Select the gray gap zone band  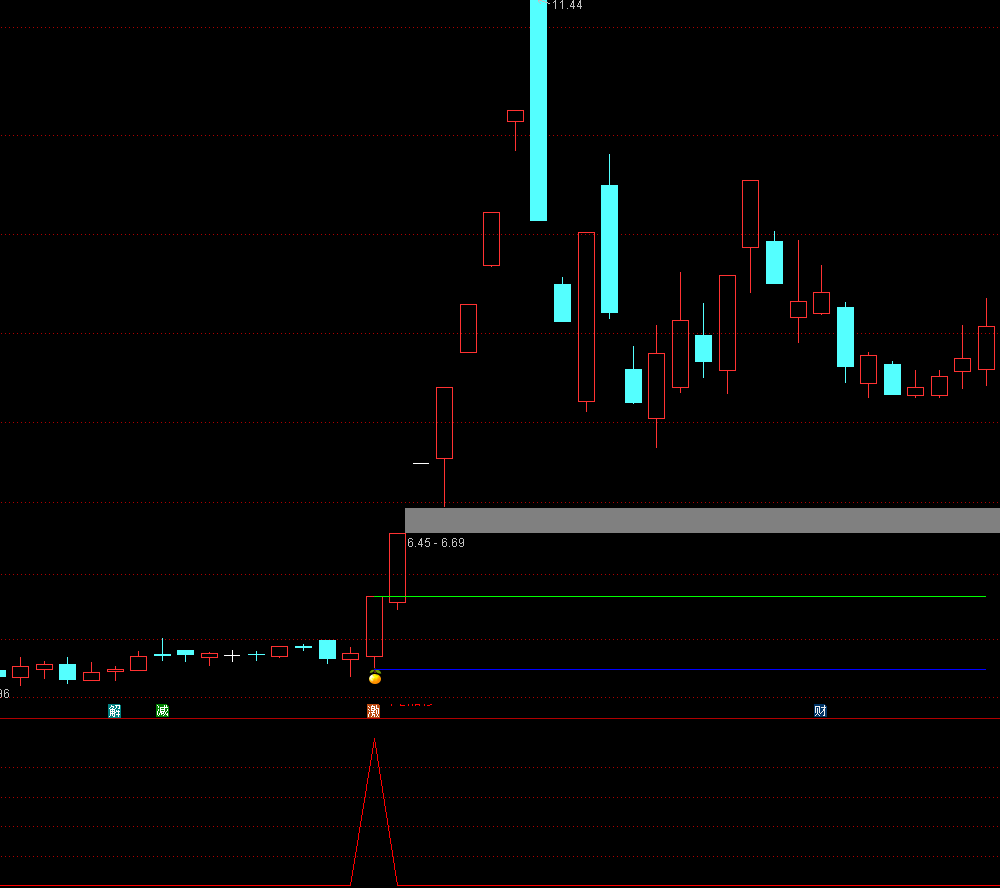[x=700, y=520]
